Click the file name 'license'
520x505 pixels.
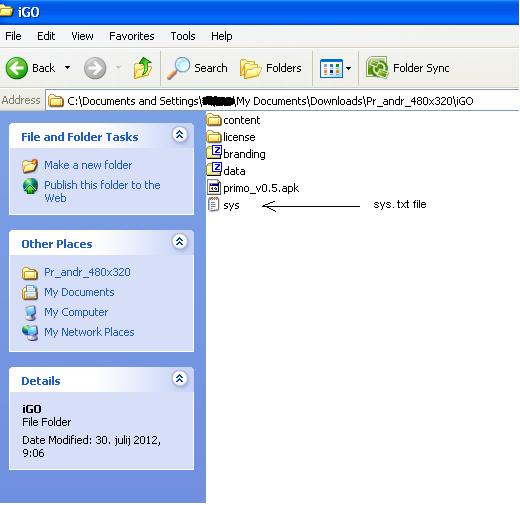pyautogui.click(x=239, y=137)
